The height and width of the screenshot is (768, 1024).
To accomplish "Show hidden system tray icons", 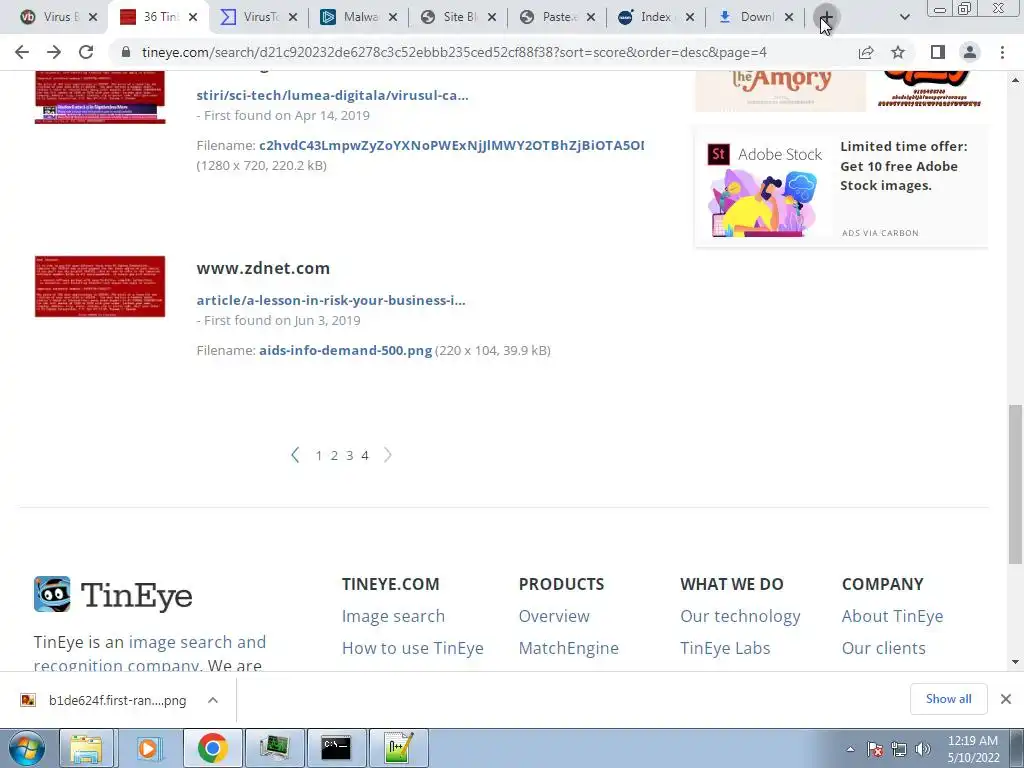I will 850,749.
